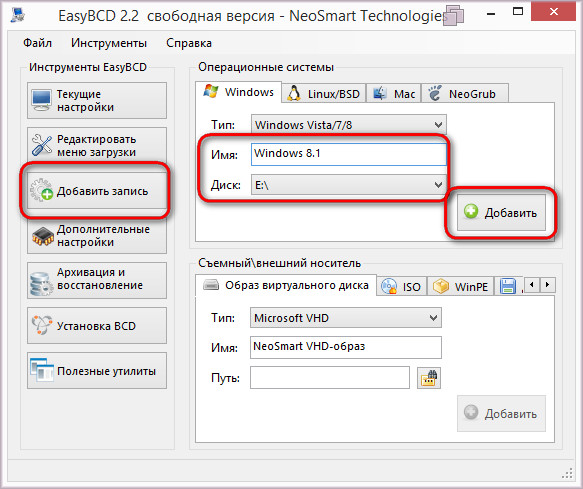This screenshot has width=583, height=489.
Task: Expand the E:\ disk dropdown
Action: coord(349,184)
